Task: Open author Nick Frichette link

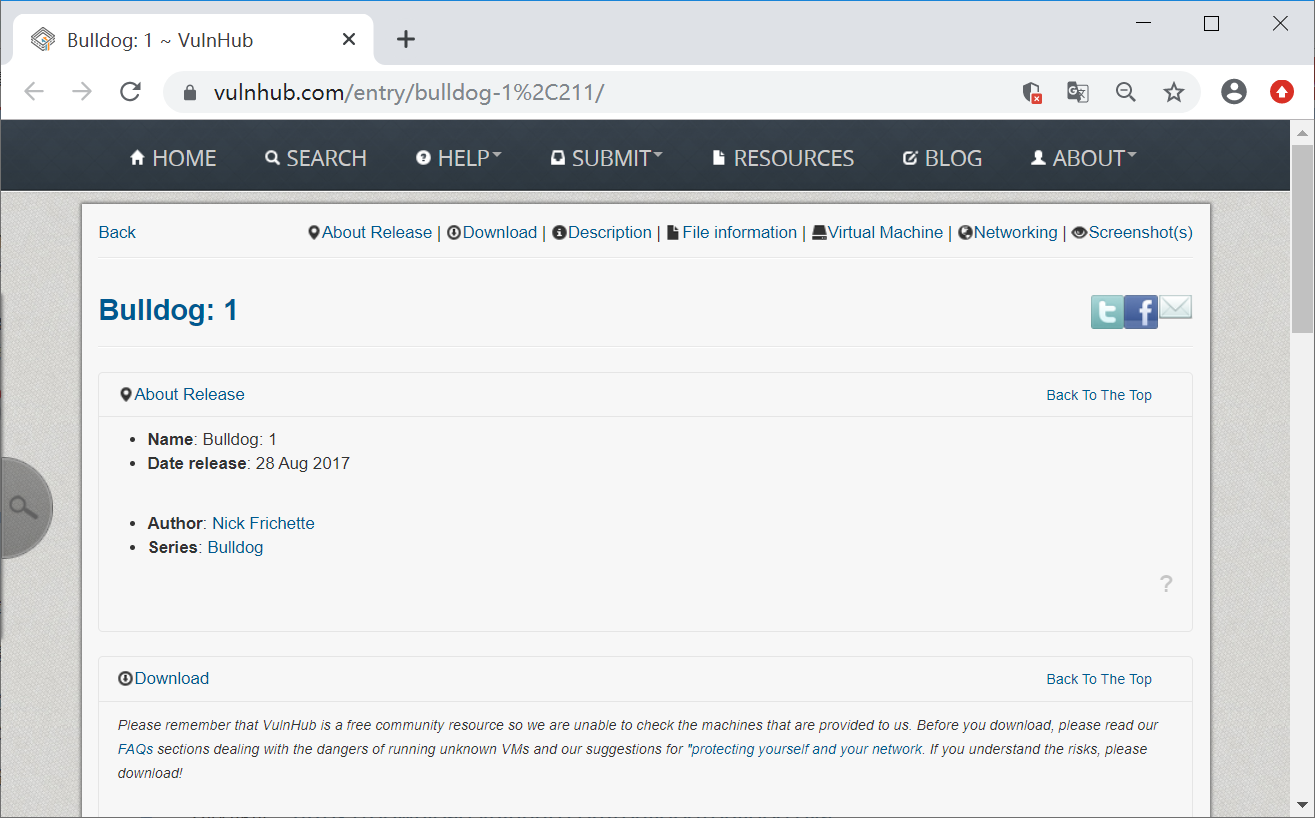Action: (263, 523)
